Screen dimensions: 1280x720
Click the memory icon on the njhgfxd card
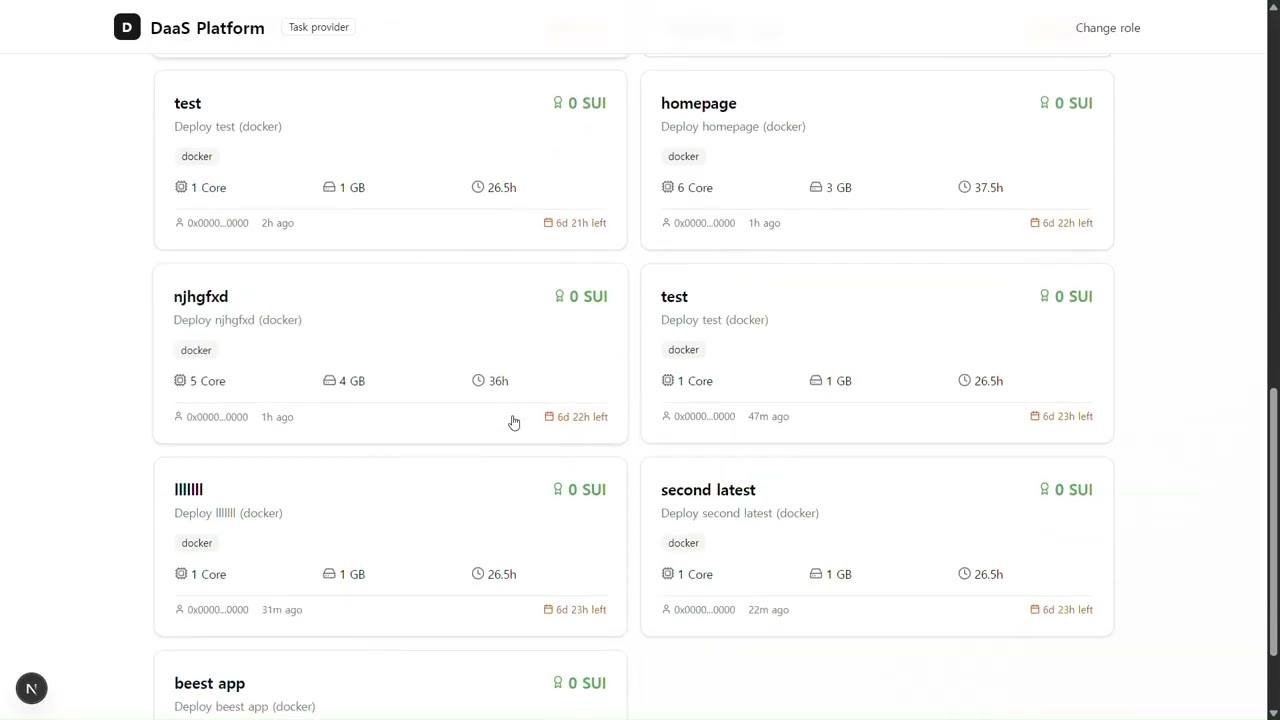point(329,381)
